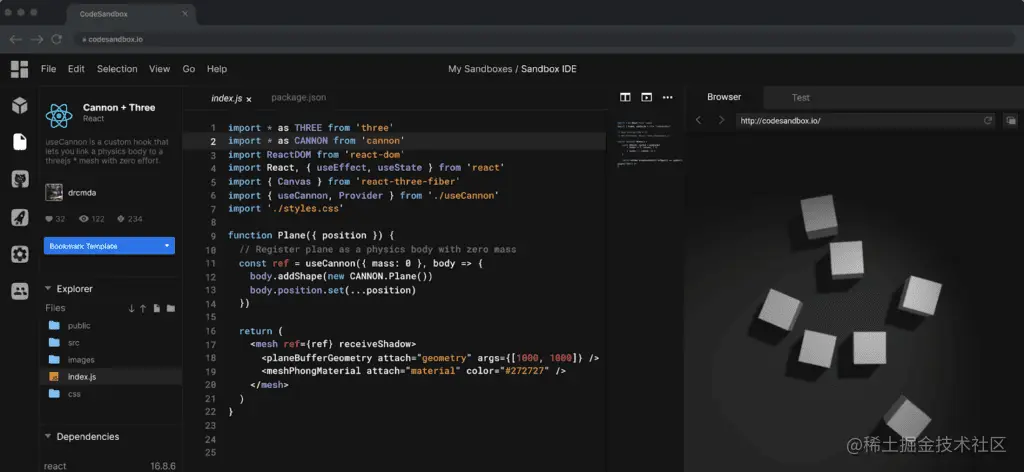The image size is (1024, 472).
Task: Open the View menu
Action: tap(159, 69)
